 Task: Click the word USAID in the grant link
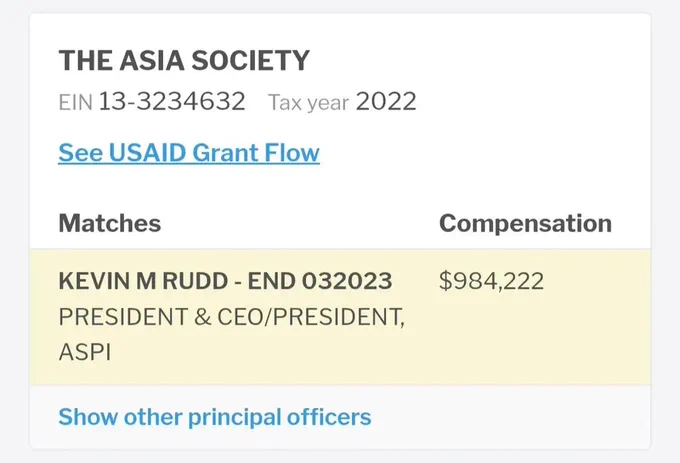click(147, 153)
